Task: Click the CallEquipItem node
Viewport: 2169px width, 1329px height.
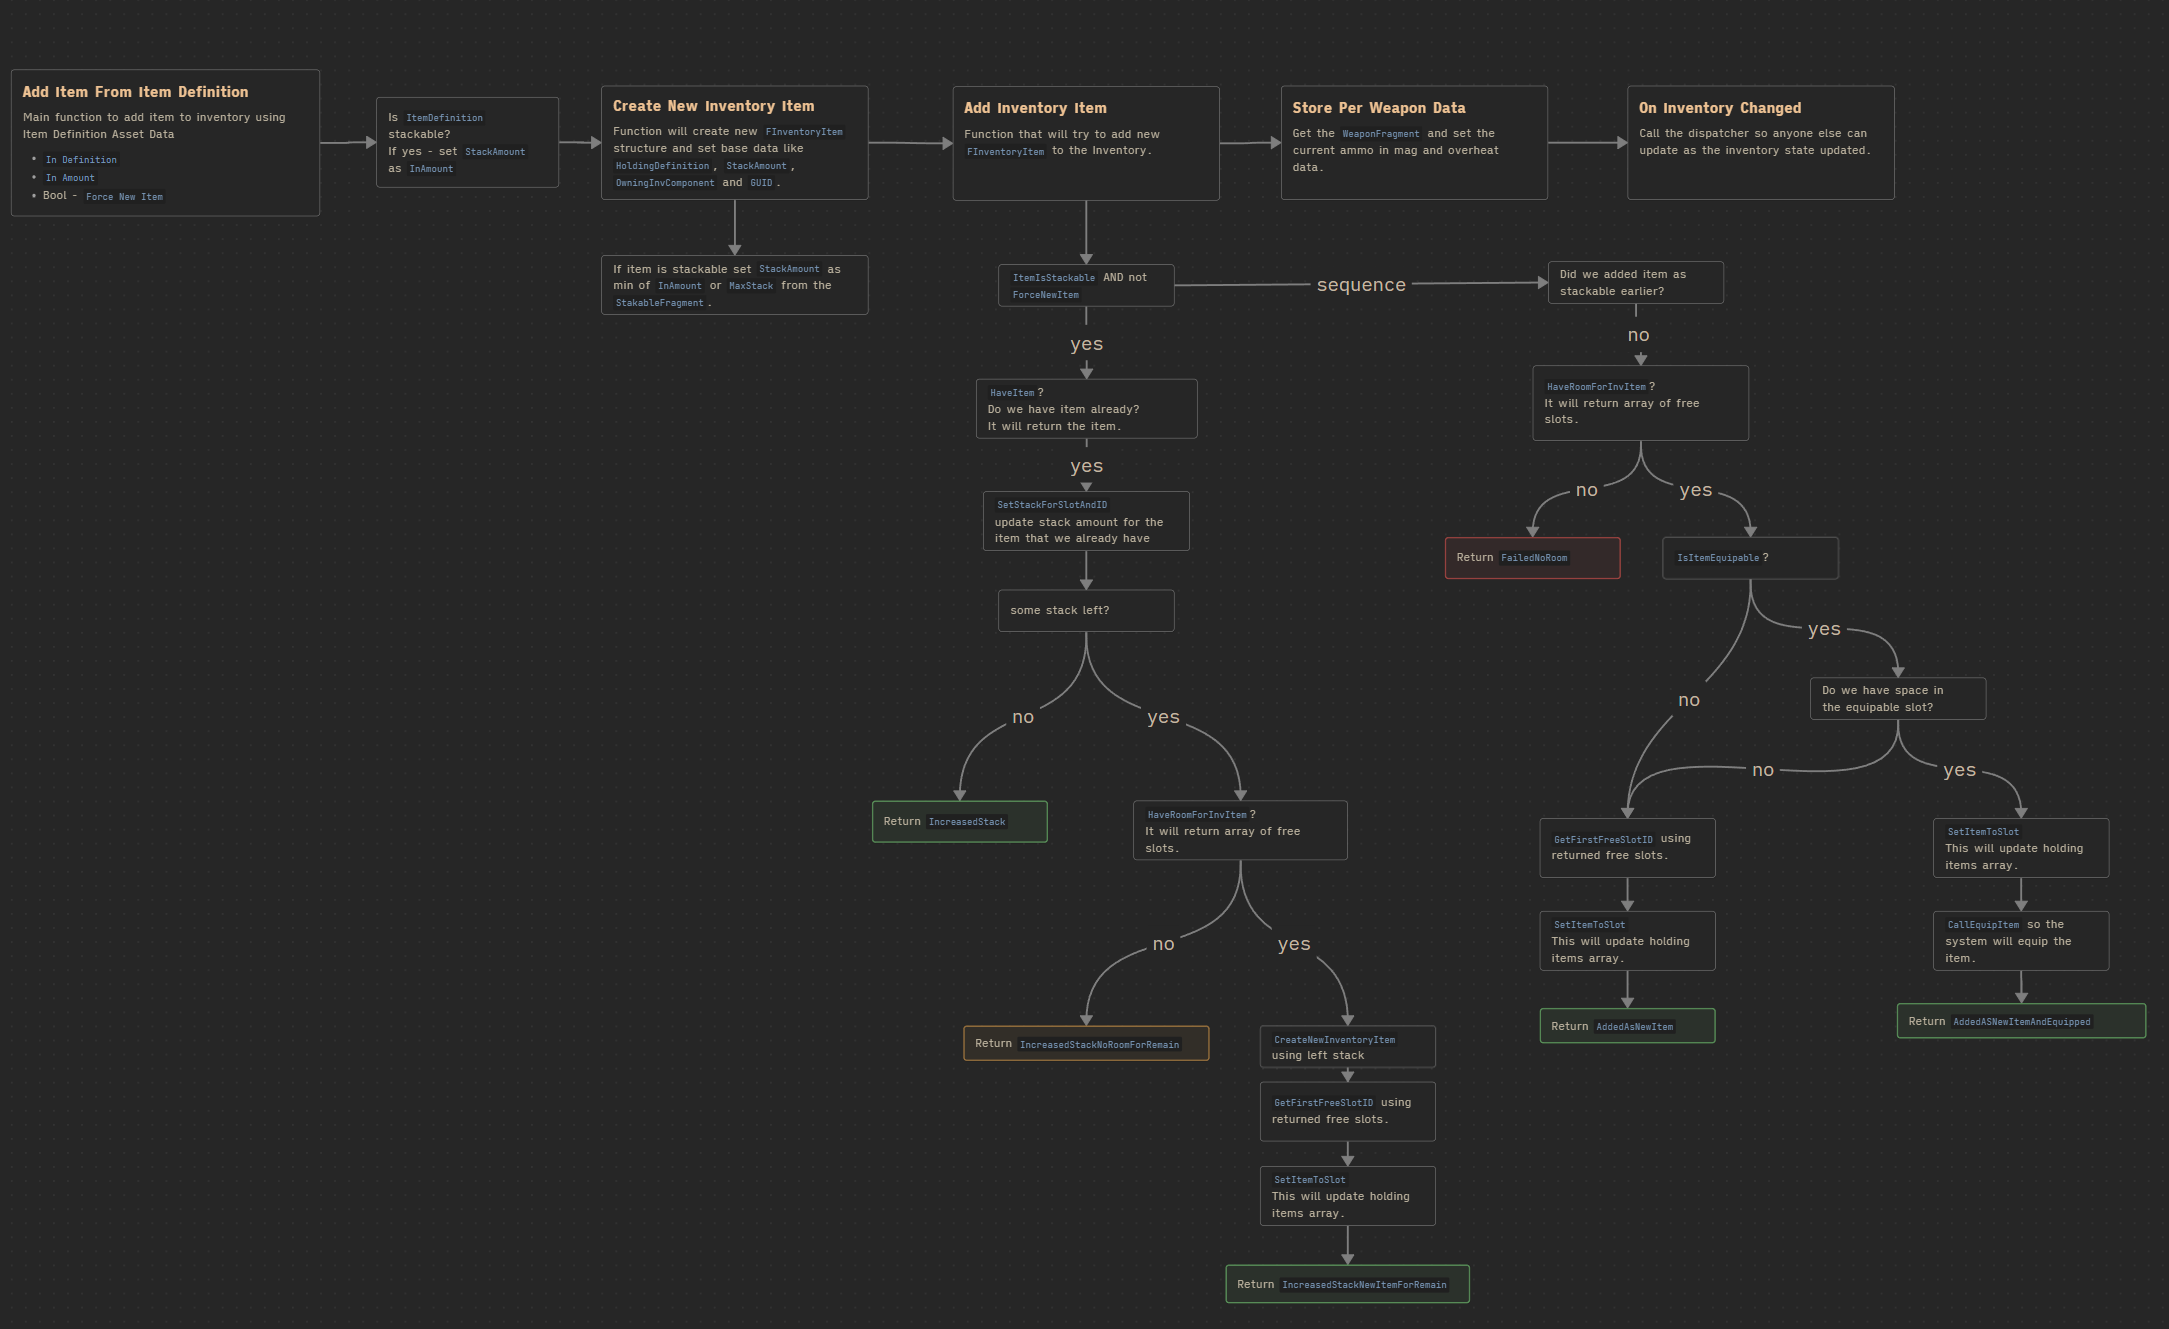Action: [2021, 941]
